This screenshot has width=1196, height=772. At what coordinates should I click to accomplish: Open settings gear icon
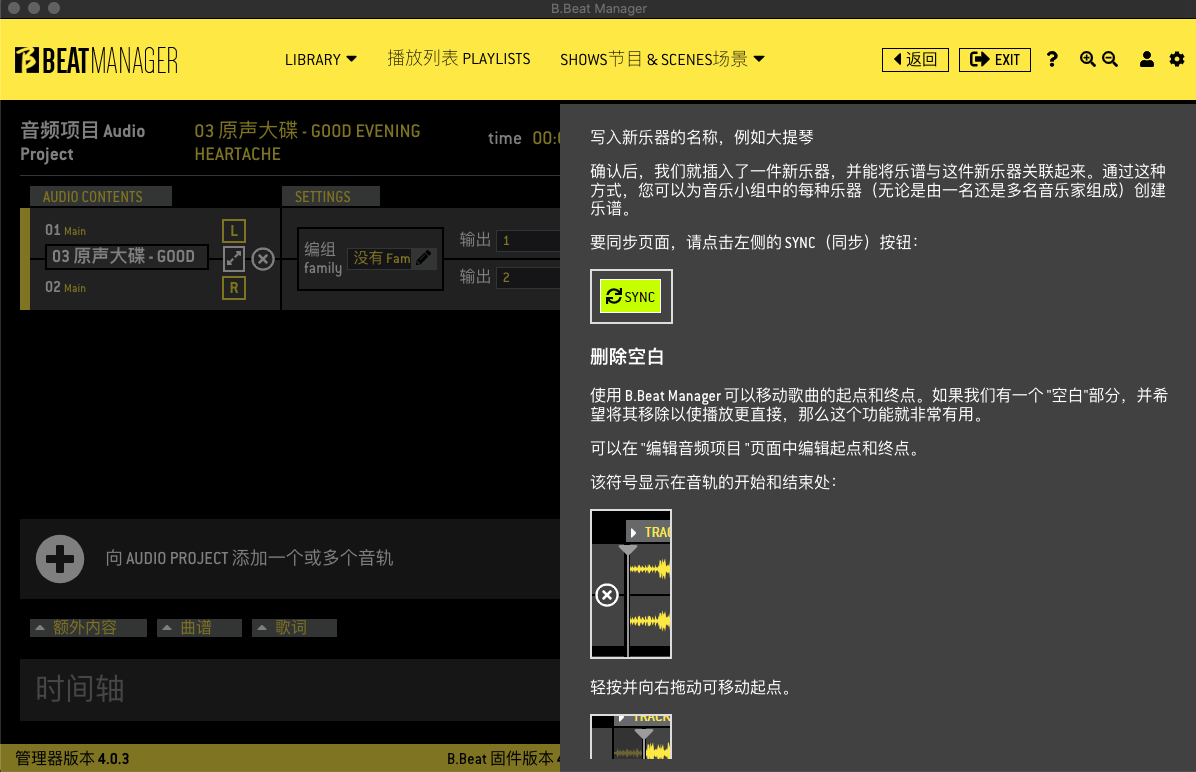[x=1177, y=60]
